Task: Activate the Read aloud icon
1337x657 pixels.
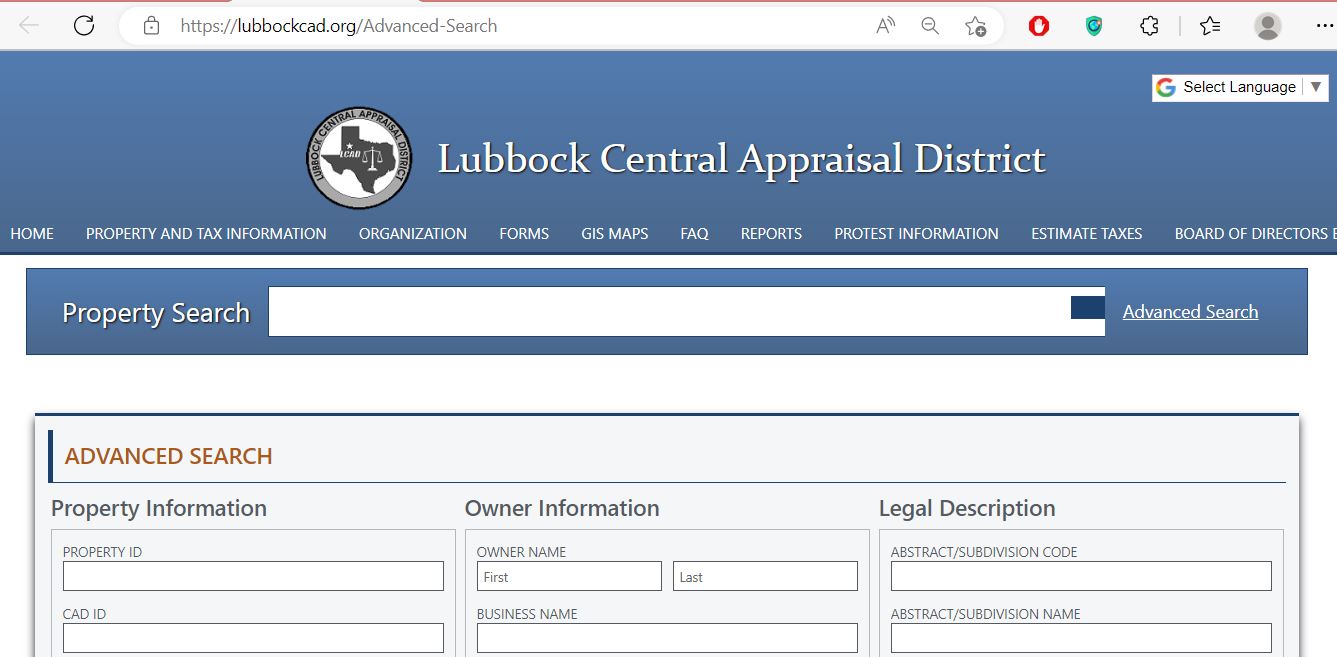Action: pos(884,27)
